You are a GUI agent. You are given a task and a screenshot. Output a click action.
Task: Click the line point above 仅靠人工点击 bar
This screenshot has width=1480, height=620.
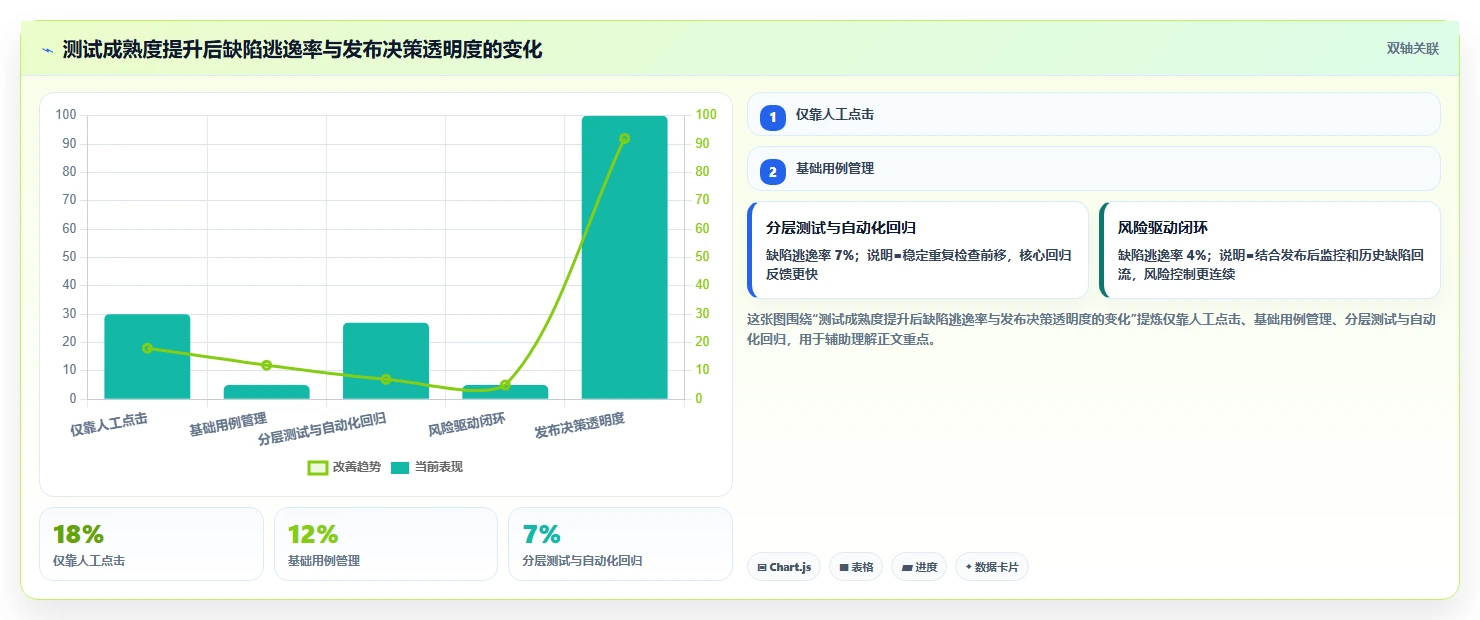point(147,348)
